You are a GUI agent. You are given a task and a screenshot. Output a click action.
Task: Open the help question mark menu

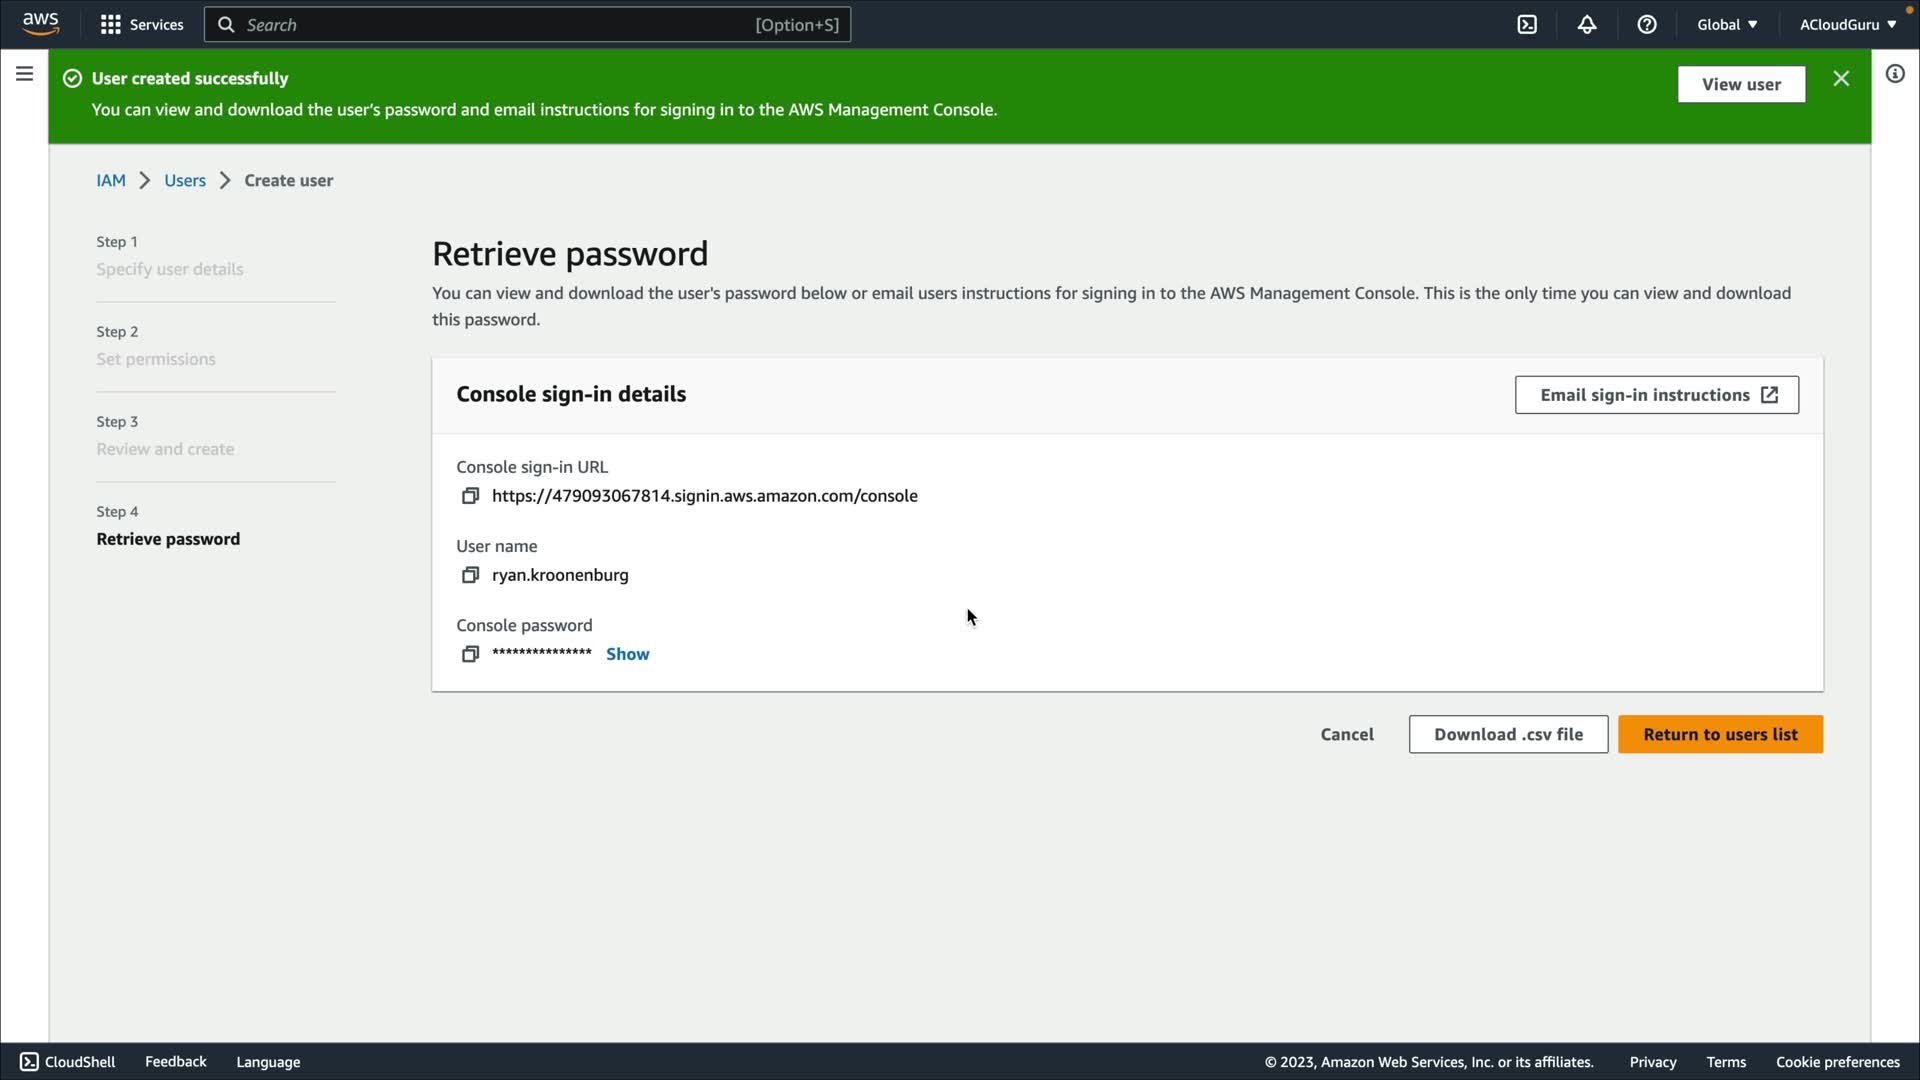pyautogui.click(x=1647, y=25)
